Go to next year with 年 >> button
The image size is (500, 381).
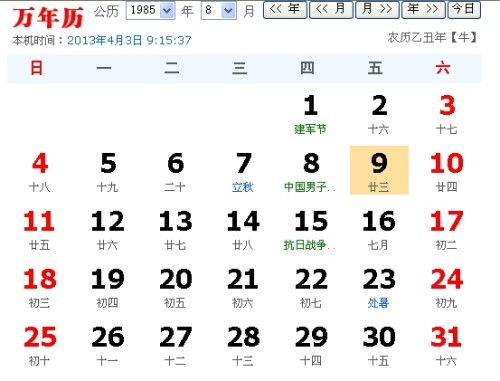(x=423, y=10)
